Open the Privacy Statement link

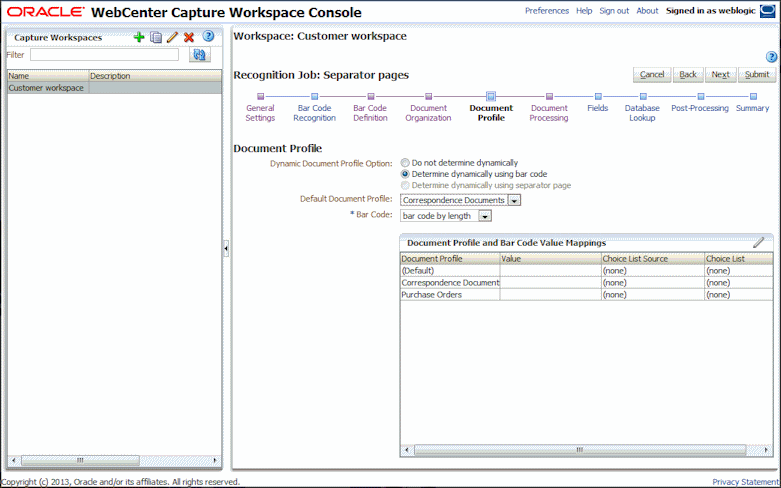click(x=745, y=482)
